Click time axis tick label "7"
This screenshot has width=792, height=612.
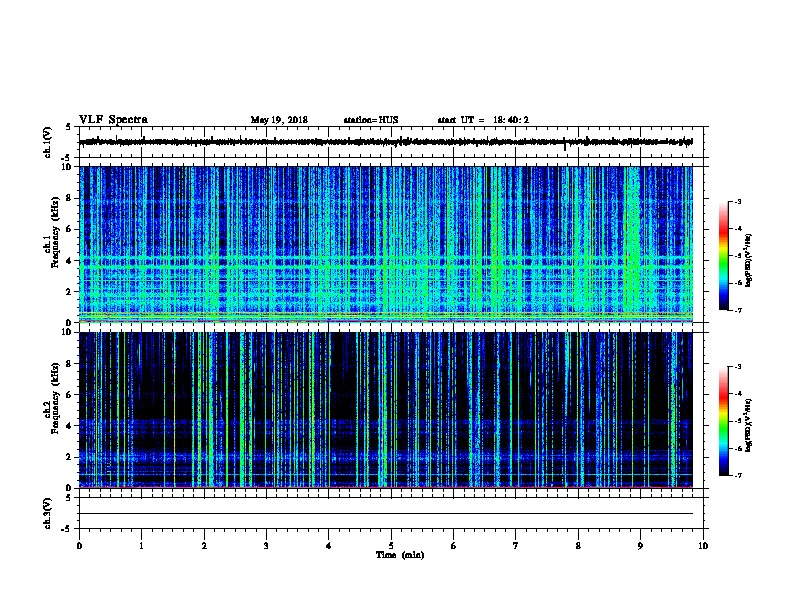click(516, 546)
